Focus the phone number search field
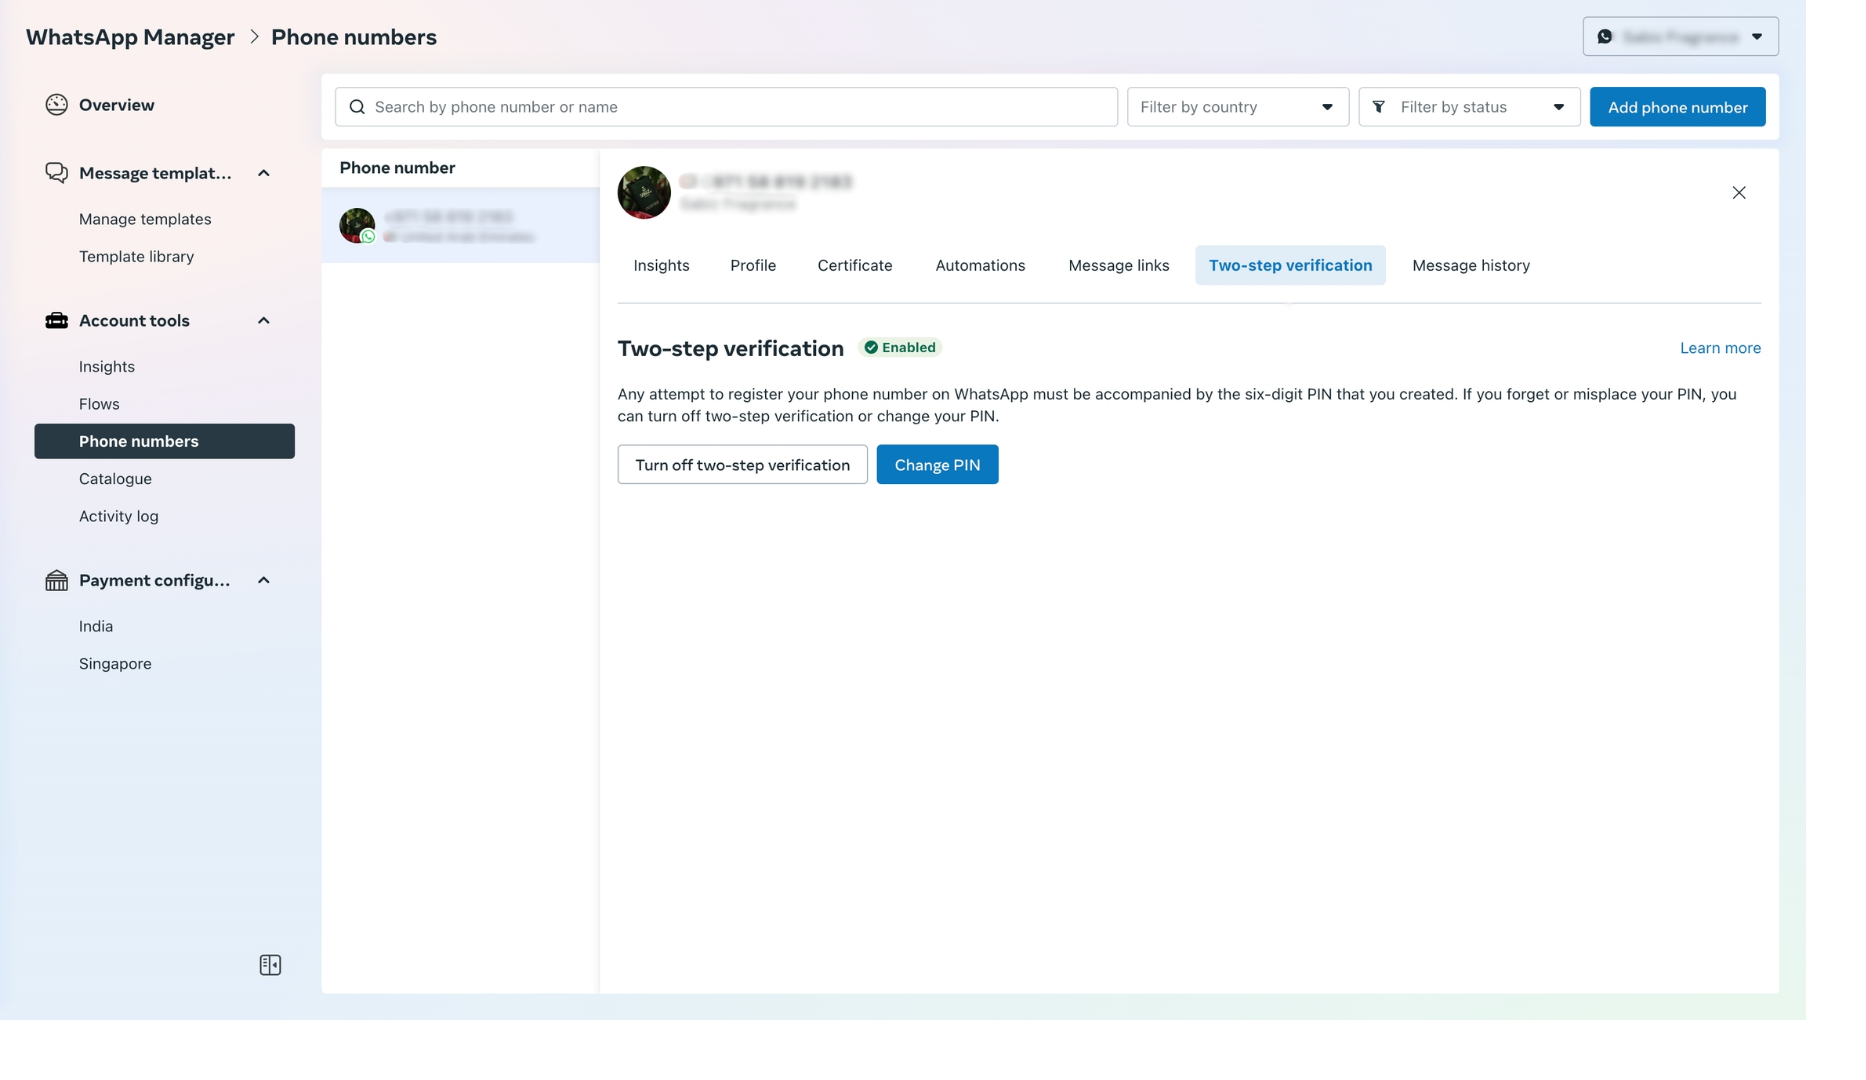Screen dimensions: 1866x1080 coord(726,107)
